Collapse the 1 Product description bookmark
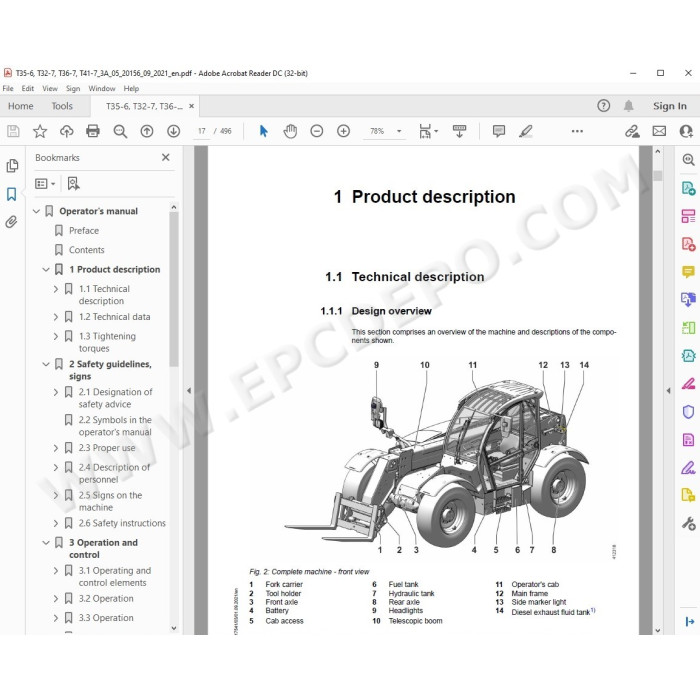This screenshot has height=700, width=700. point(46,270)
